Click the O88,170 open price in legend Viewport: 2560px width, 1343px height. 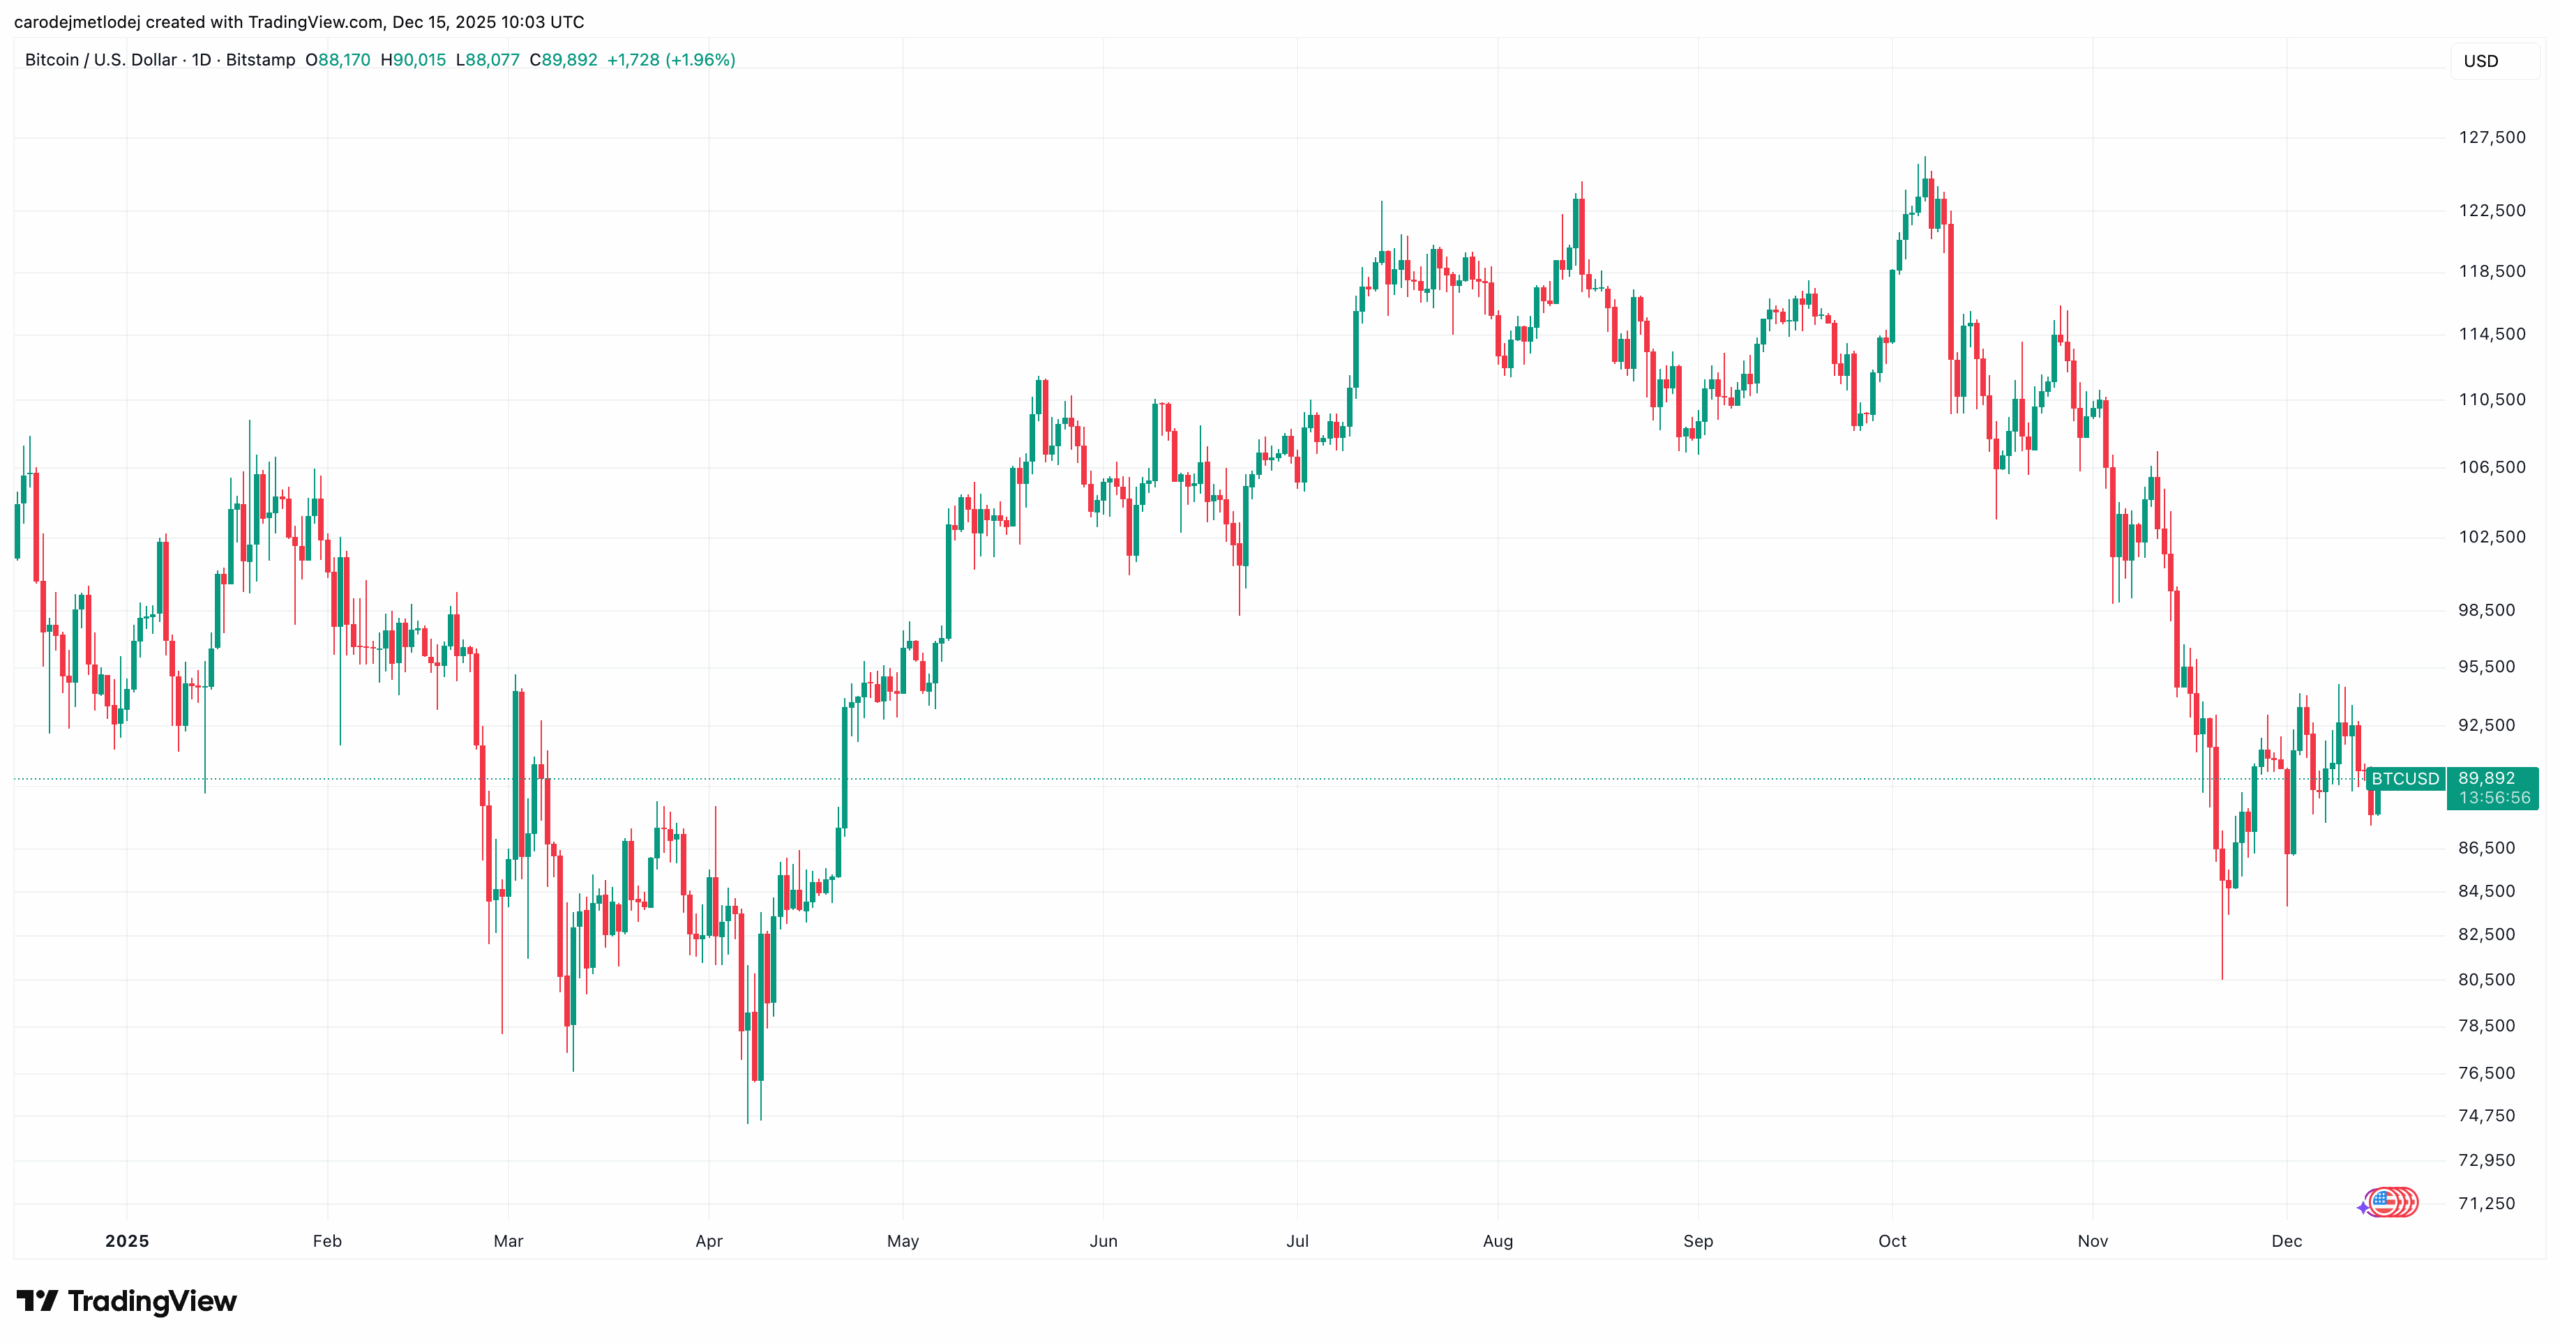point(338,60)
